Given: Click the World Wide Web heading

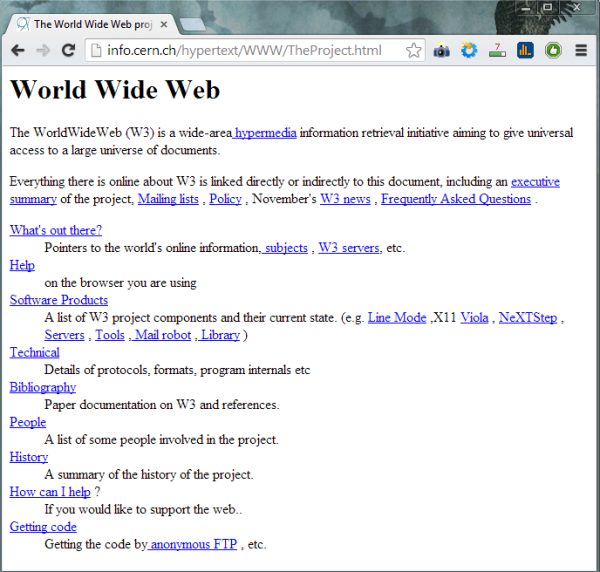Looking at the screenshot, I should click(115, 90).
